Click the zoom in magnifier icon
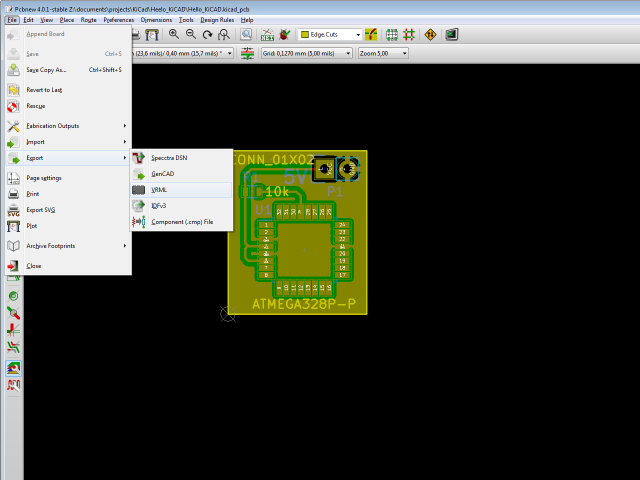This screenshot has width=640, height=480. tap(174, 34)
